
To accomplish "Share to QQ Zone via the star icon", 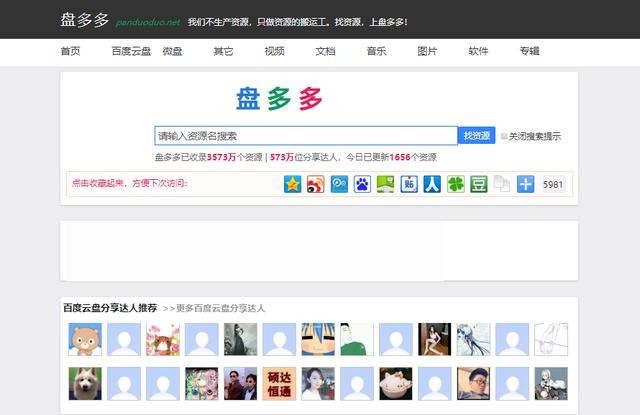I will 292,184.
